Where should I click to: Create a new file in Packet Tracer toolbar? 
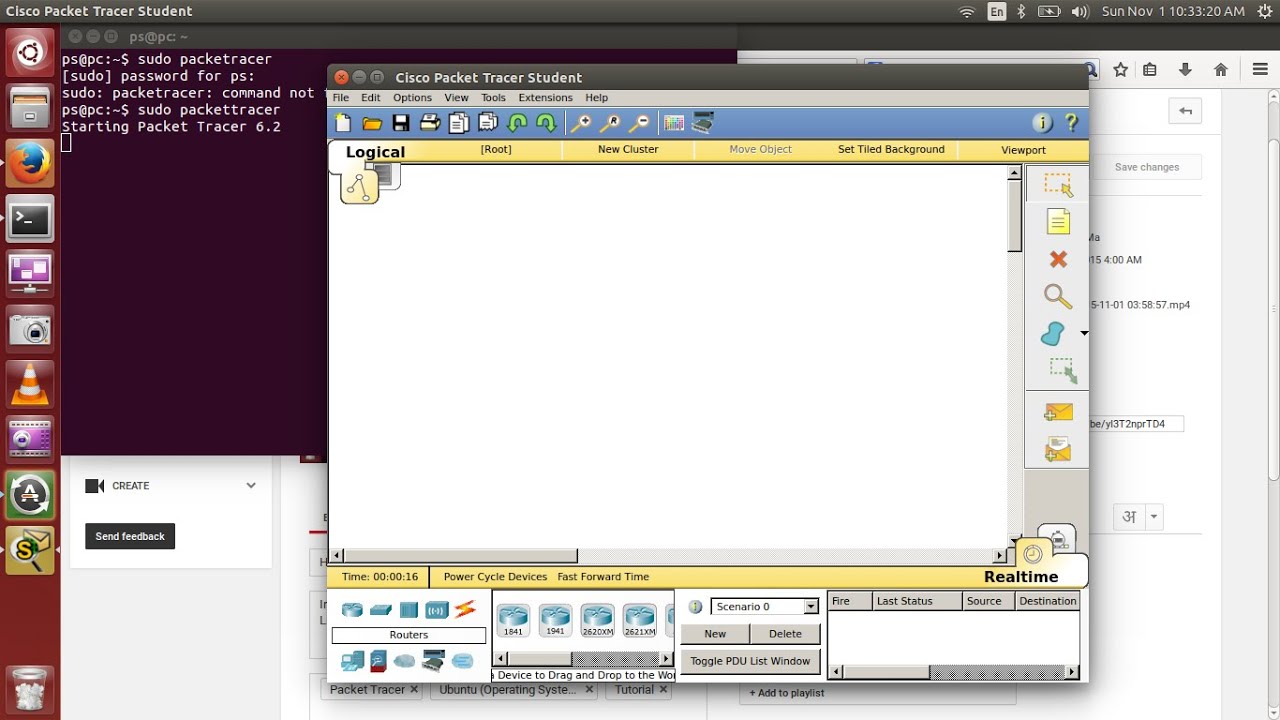coord(343,123)
